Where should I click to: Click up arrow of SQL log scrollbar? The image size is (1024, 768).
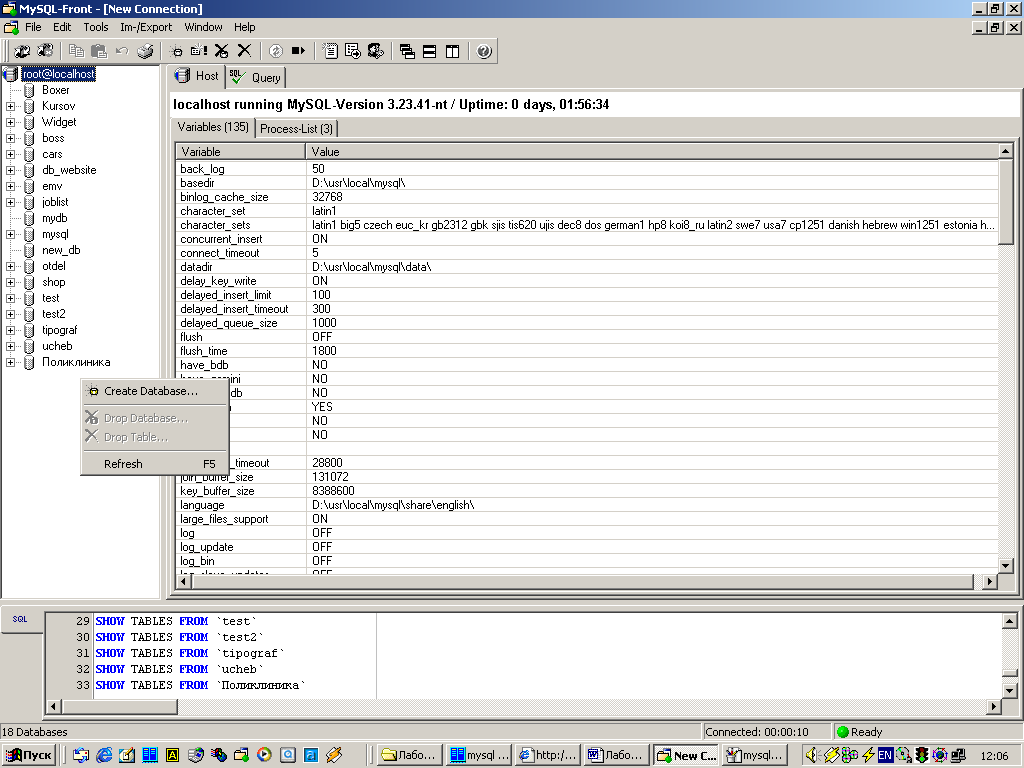(1010, 621)
